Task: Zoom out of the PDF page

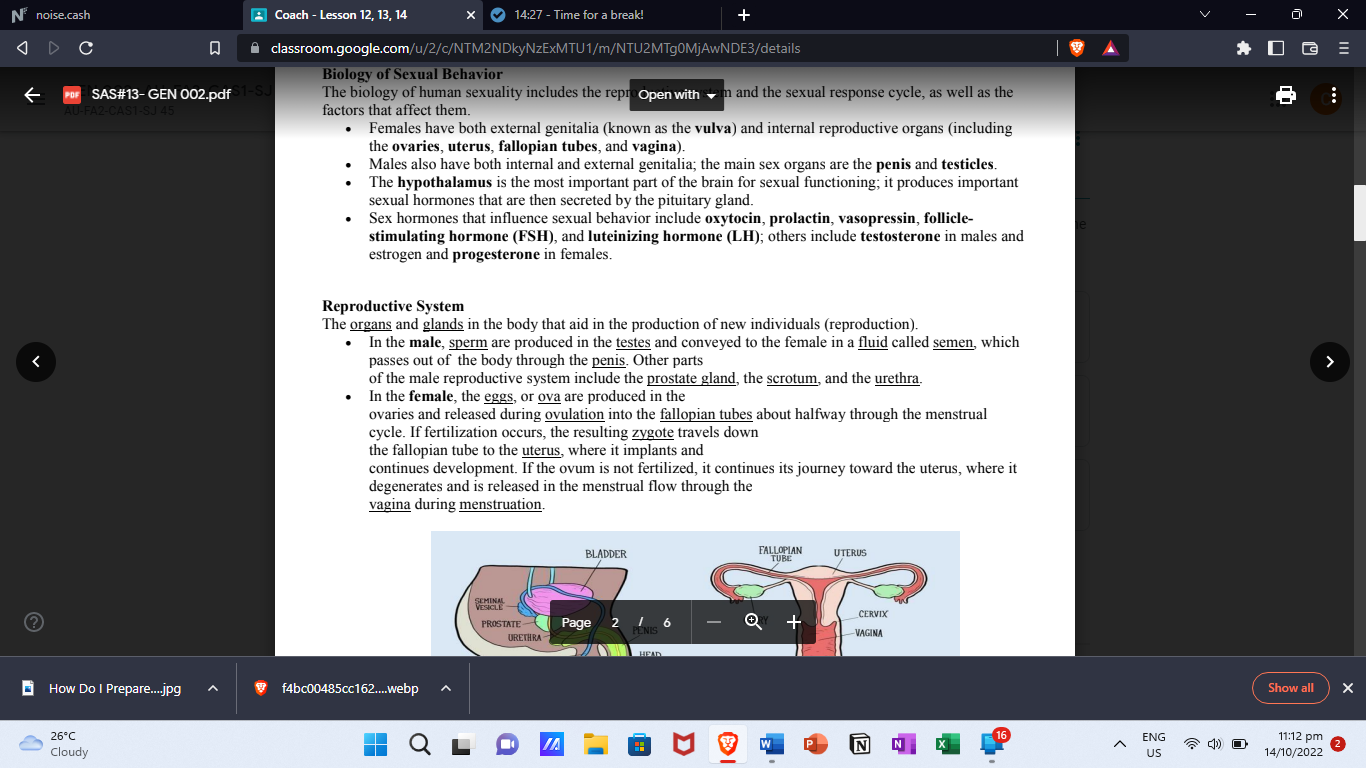Action: 713,622
